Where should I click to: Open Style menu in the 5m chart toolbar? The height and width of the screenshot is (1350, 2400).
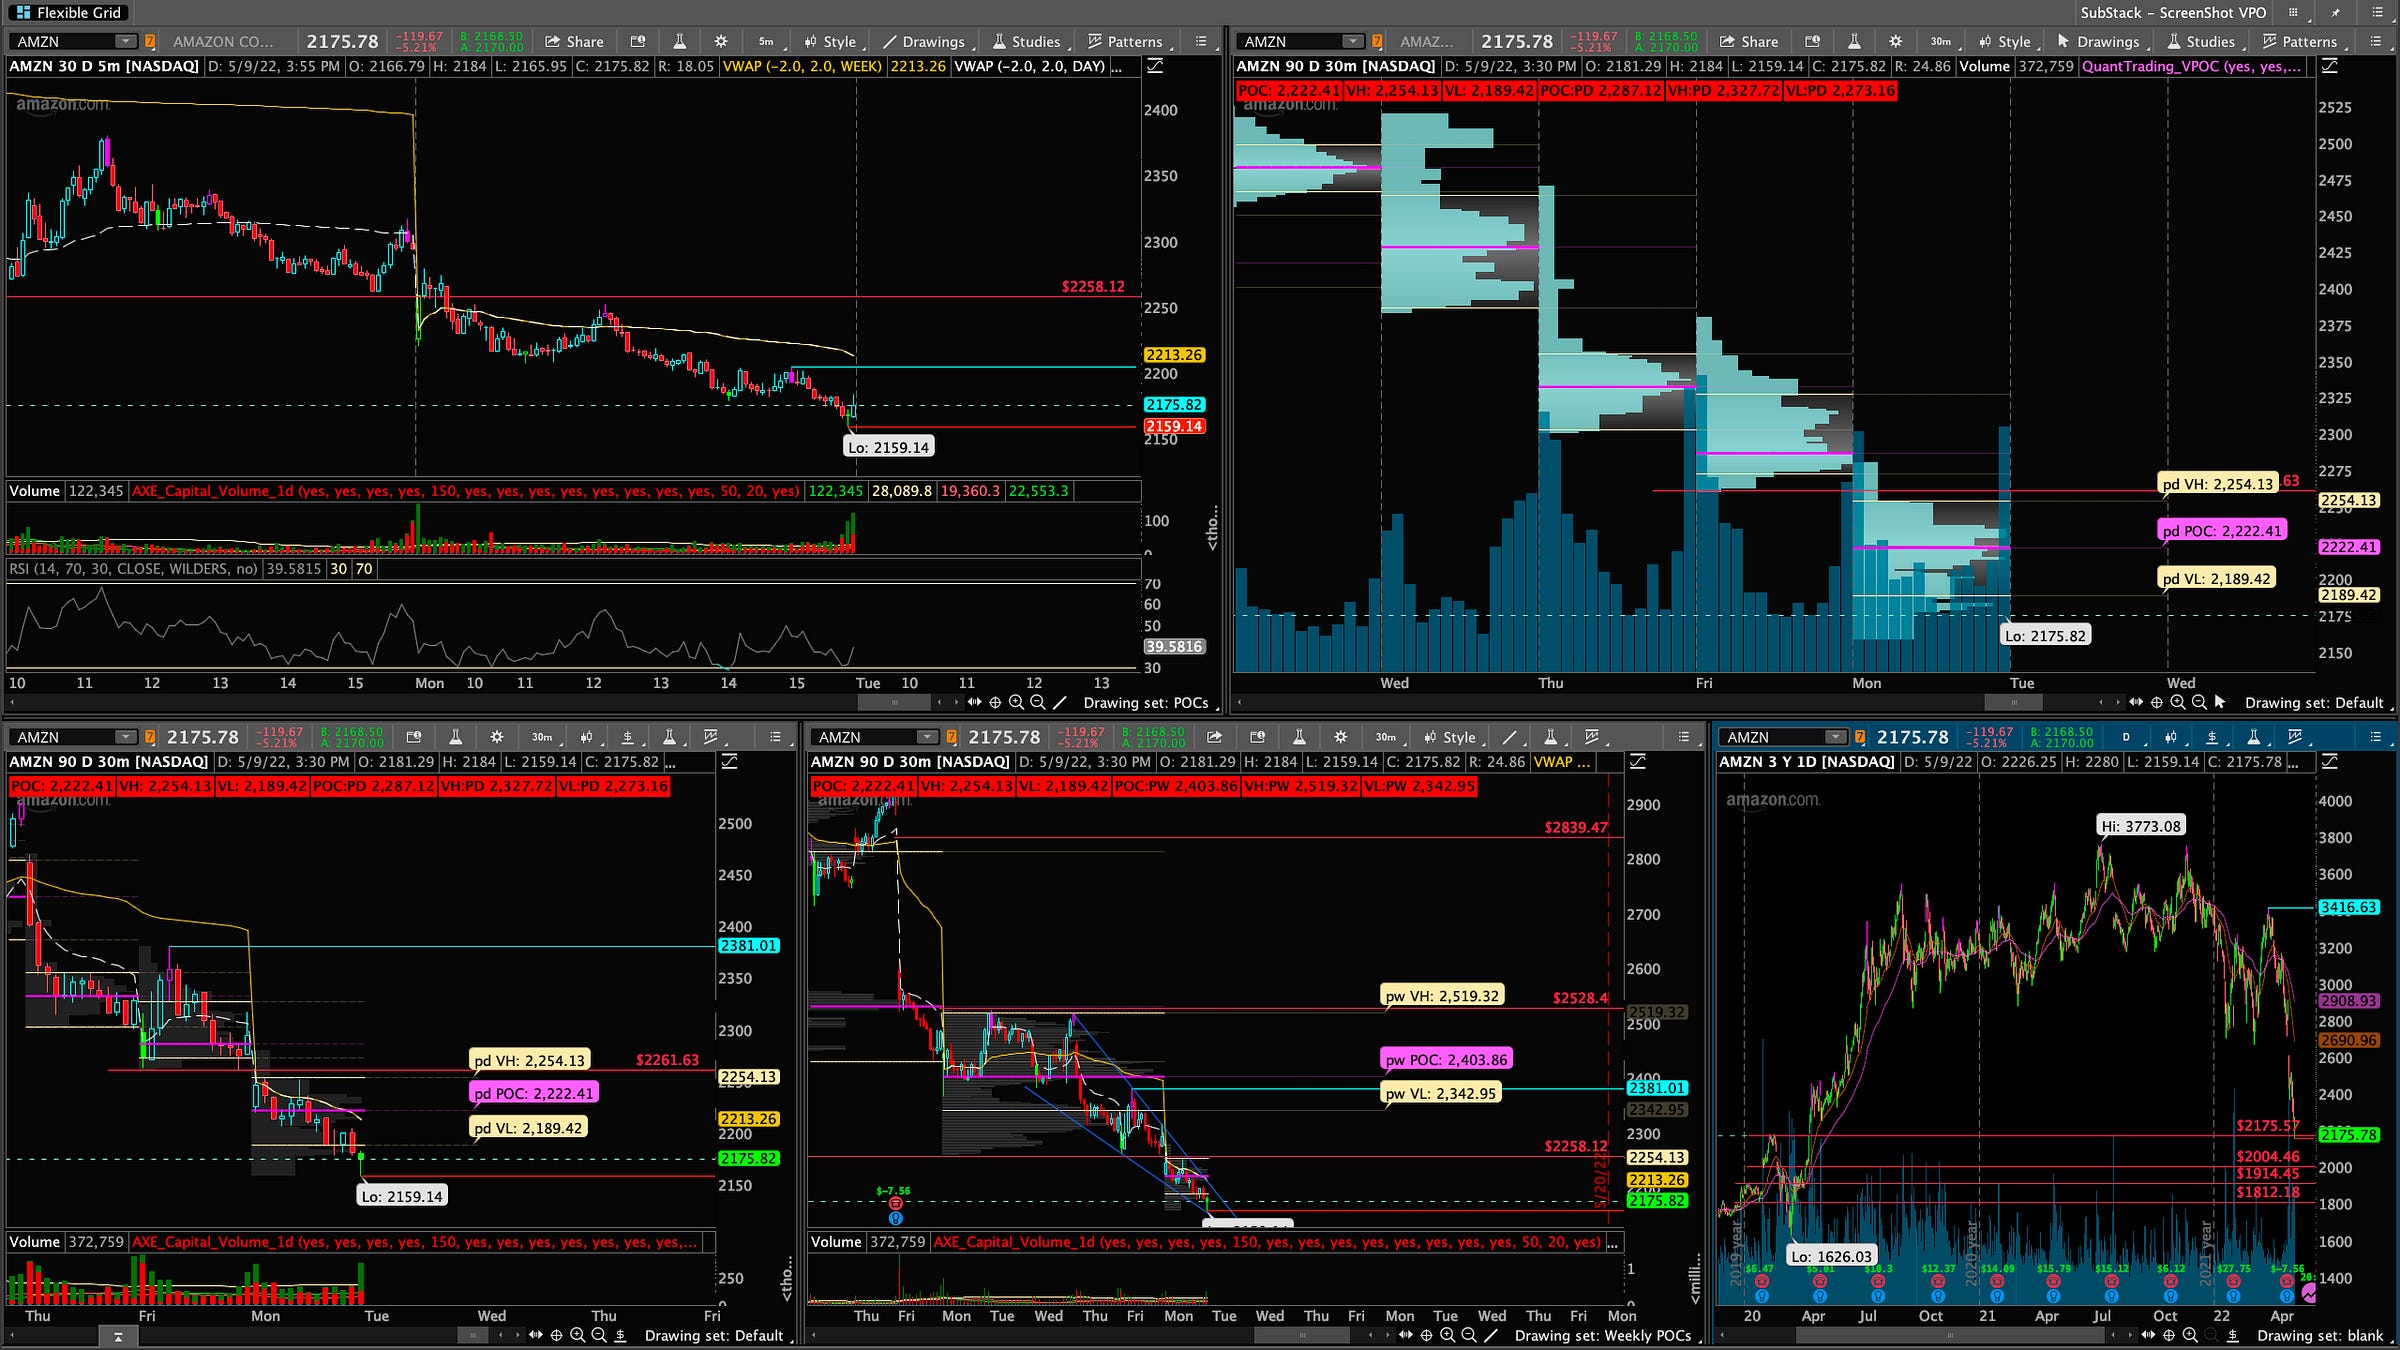click(831, 41)
